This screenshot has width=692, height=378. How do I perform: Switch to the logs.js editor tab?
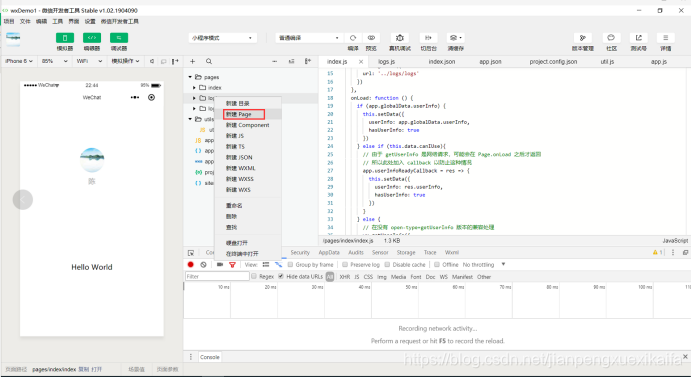[x=387, y=62]
